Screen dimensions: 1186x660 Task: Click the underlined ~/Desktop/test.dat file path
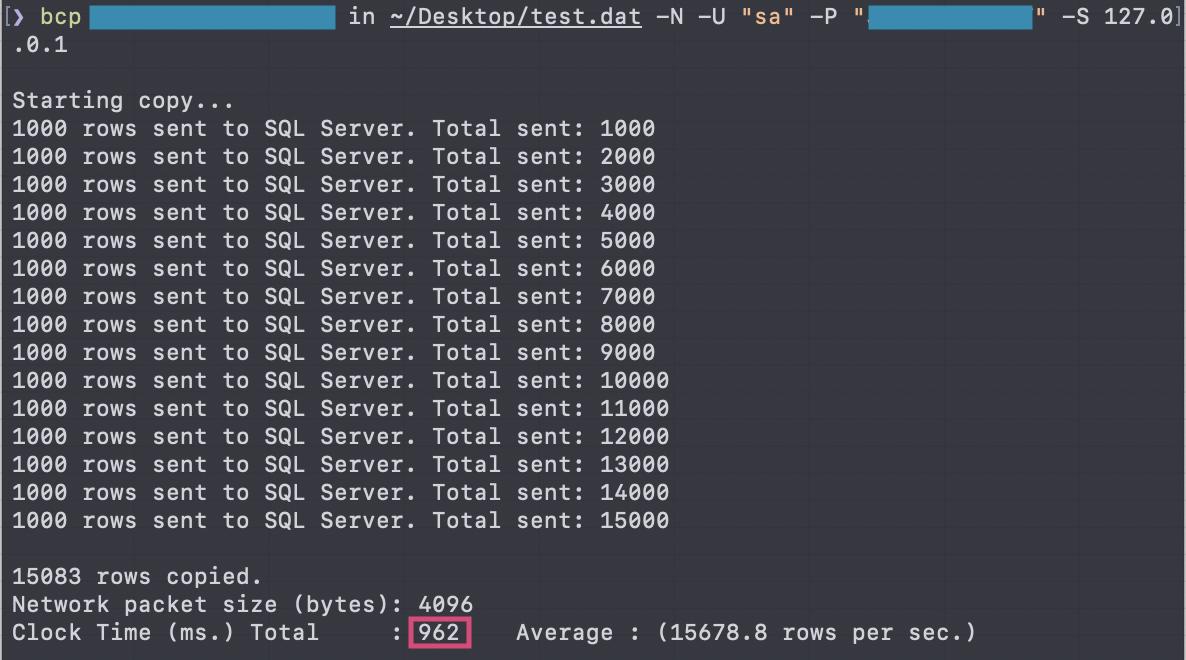(x=516, y=17)
